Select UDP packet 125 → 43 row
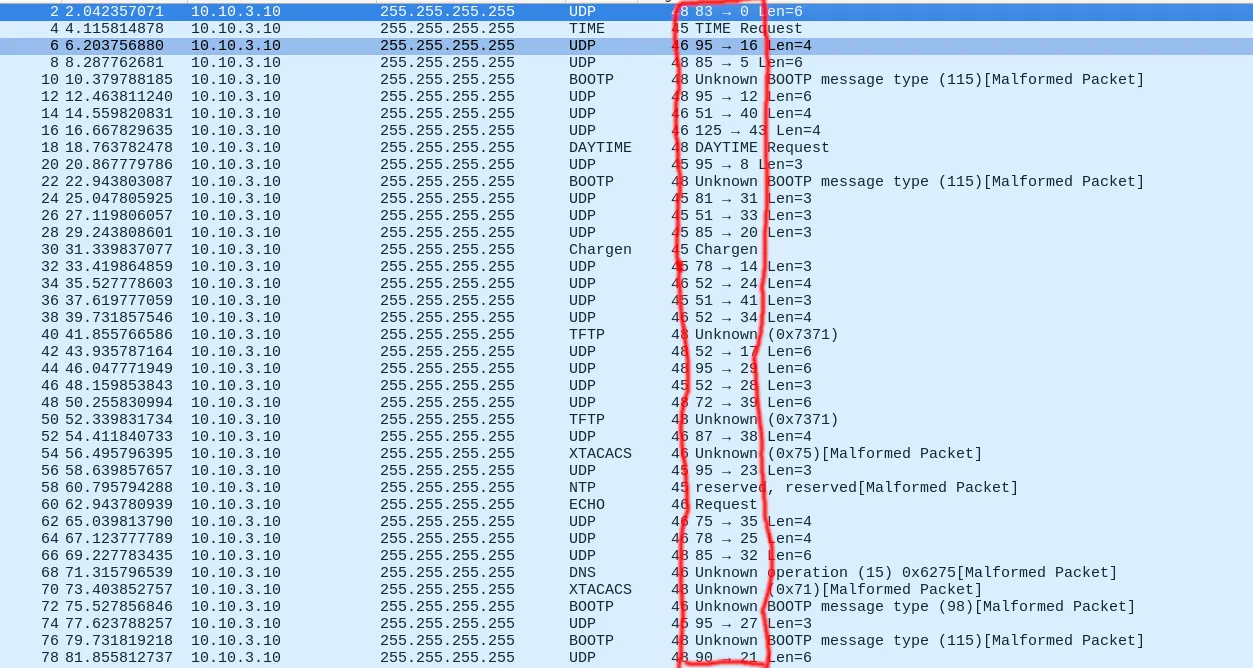This screenshot has height=668, width=1253. (x=400, y=131)
